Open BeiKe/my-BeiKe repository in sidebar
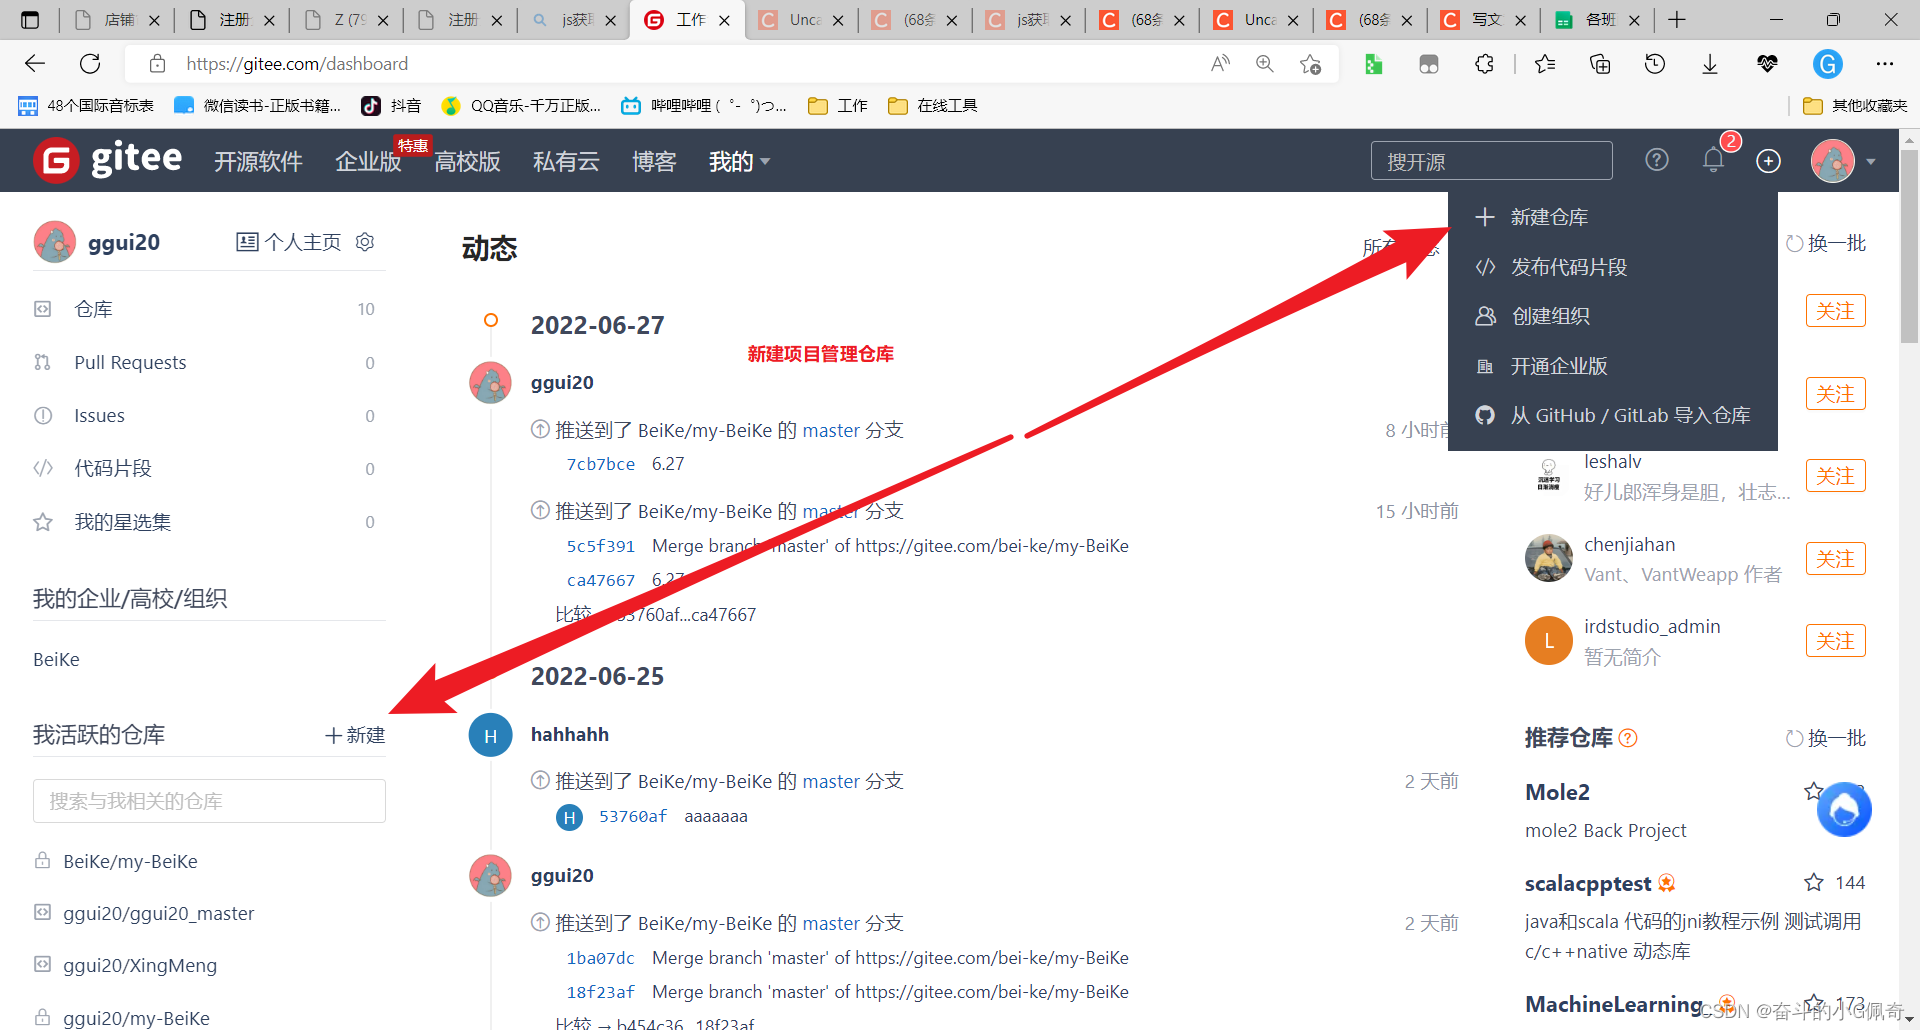 130,861
